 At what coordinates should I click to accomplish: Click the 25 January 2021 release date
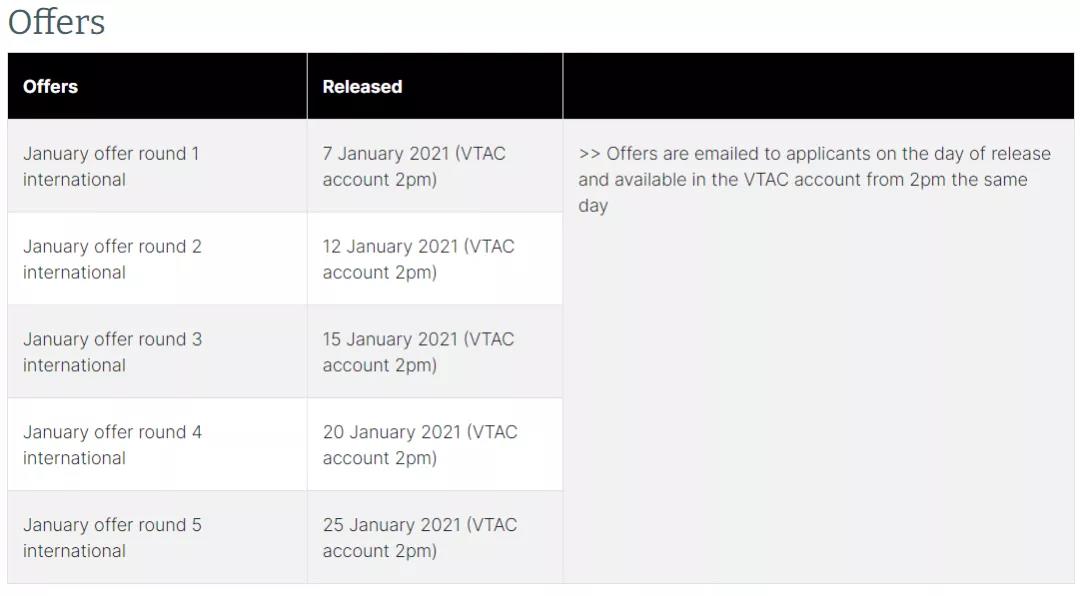point(391,525)
